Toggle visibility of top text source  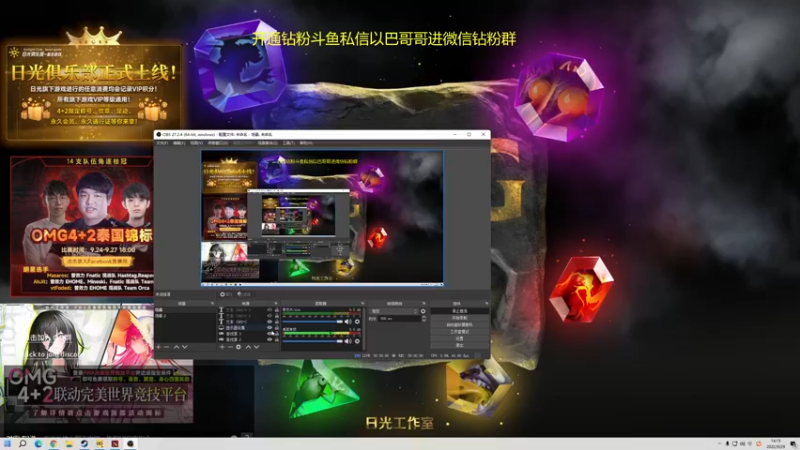269,310
